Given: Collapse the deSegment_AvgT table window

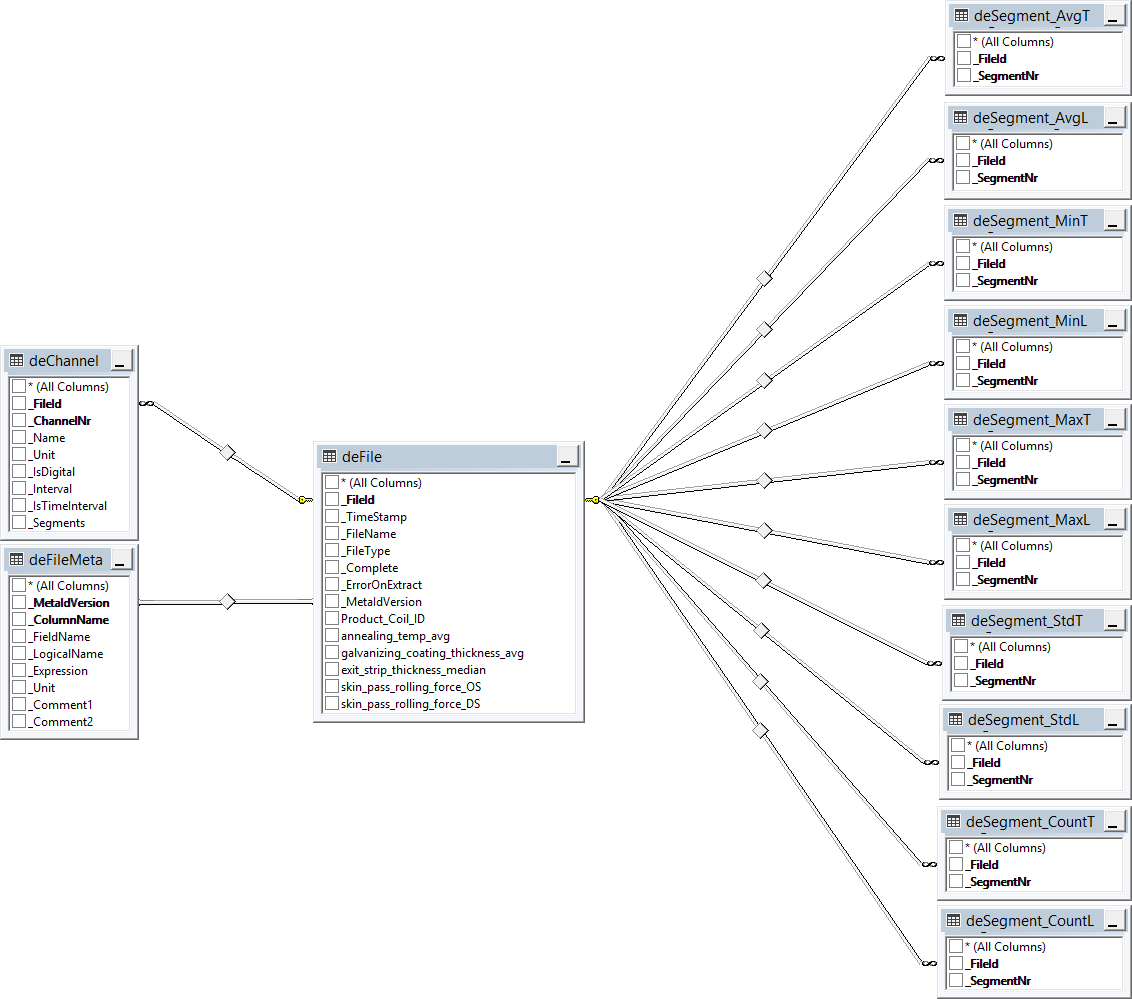Looking at the screenshot, I should coord(1113,16).
